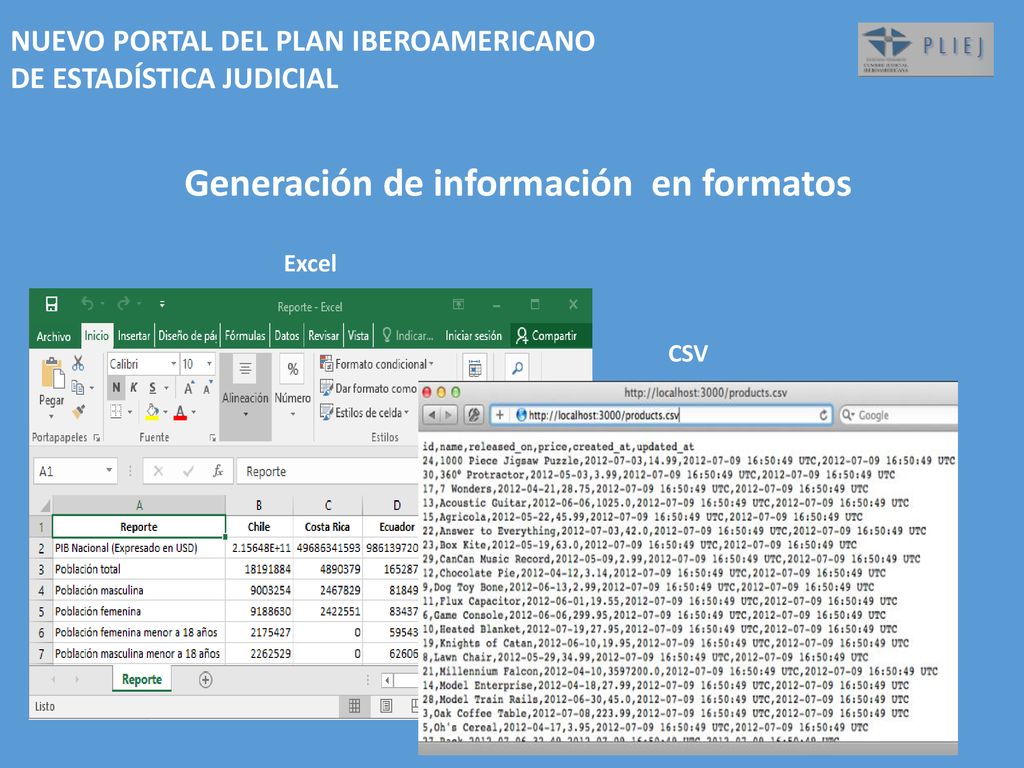Screen dimensions: 1024x768
Task: Open the font size 10 dropdown
Action: [x=209, y=364]
